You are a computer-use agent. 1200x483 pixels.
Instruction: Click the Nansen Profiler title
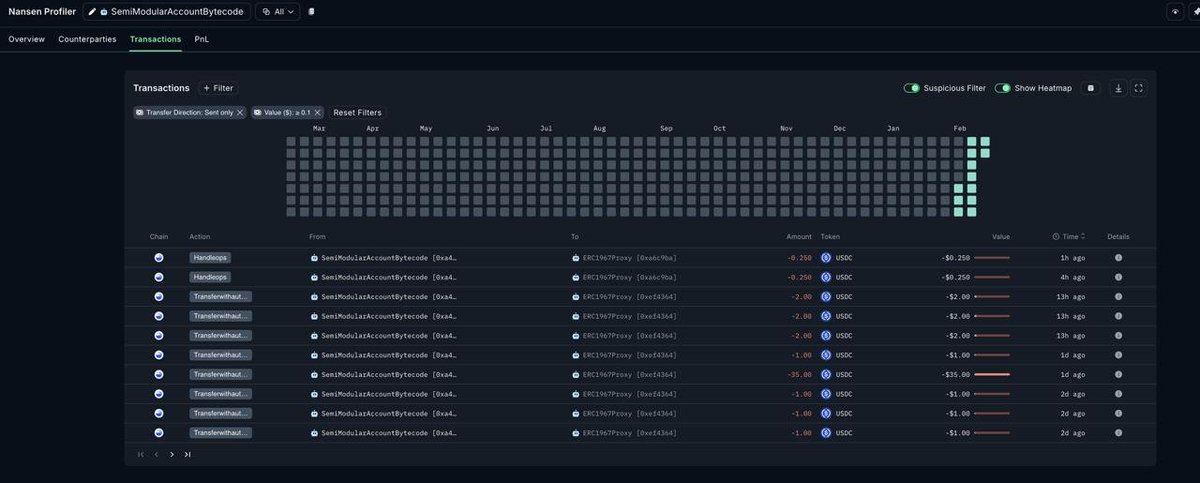42,12
